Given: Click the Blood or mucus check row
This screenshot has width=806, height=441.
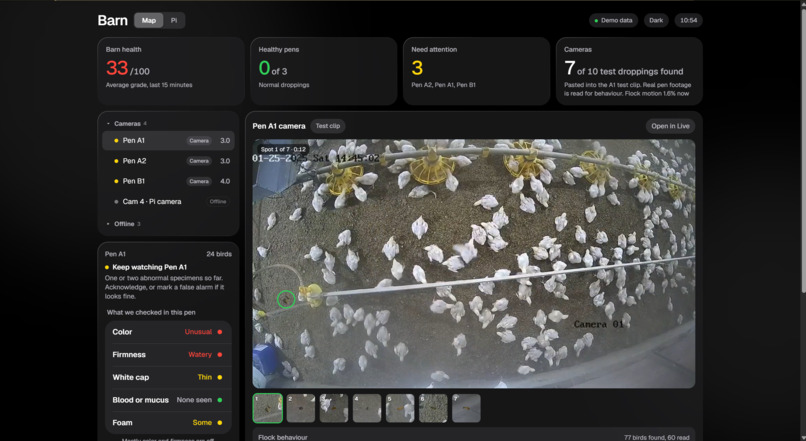Looking at the screenshot, I should coord(168,400).
